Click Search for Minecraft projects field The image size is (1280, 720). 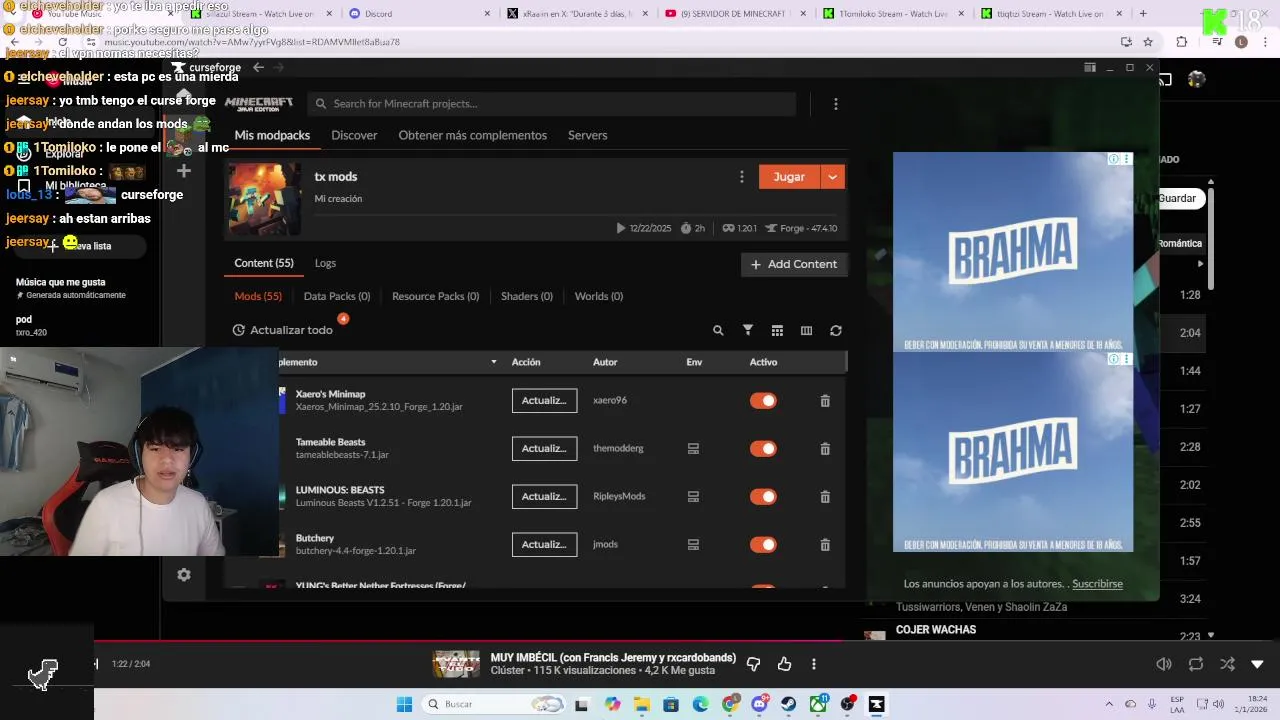552,104
